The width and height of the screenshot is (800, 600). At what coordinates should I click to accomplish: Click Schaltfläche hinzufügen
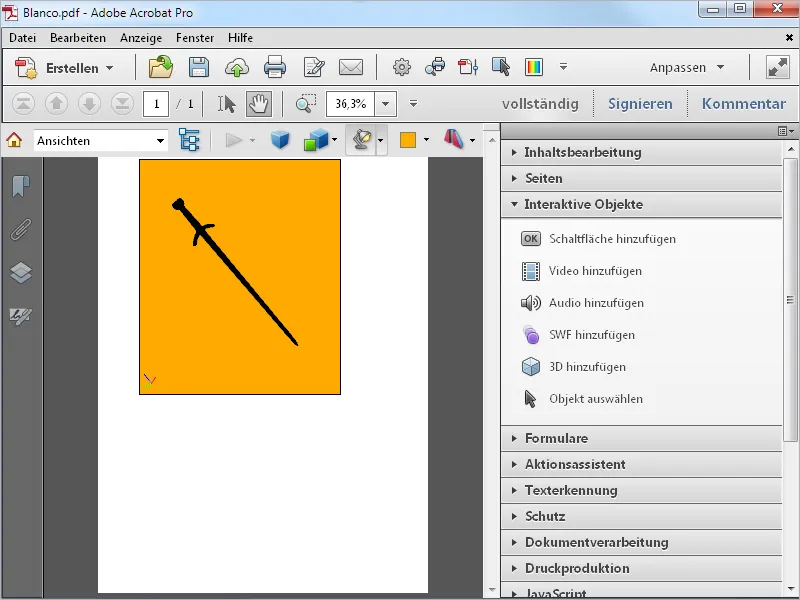[598, 239]
